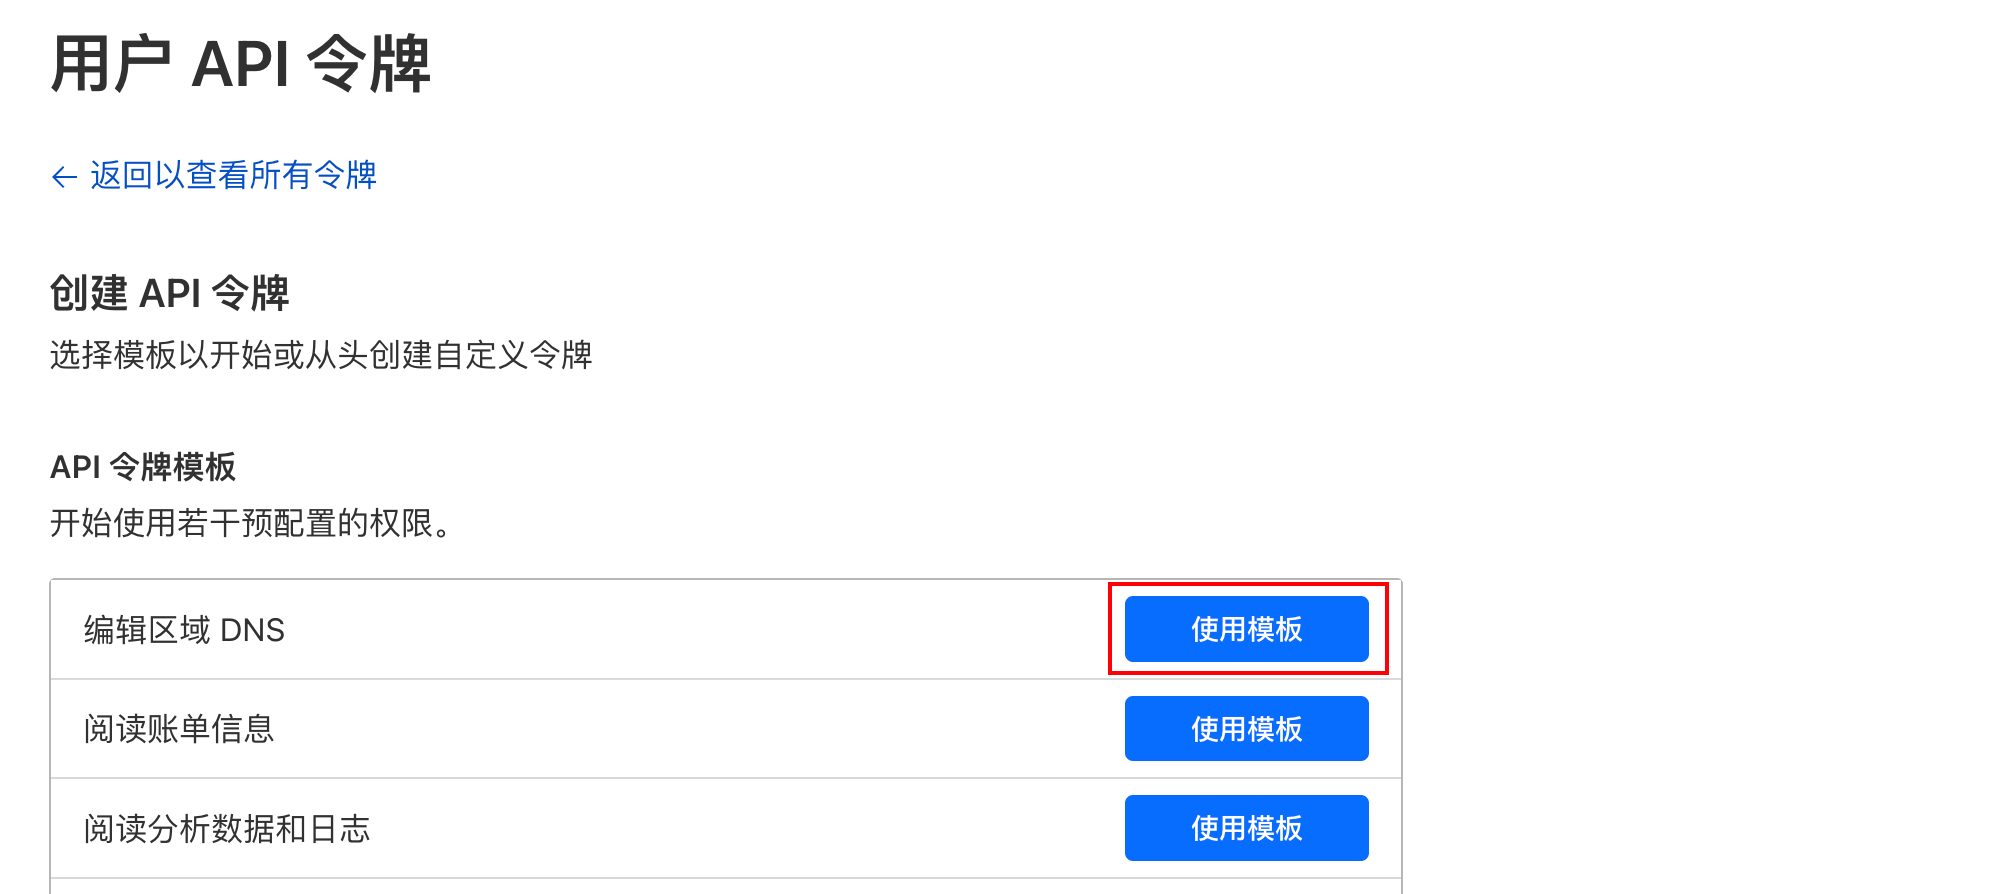This screenshot has width=1992, height=894.
Task: Click the word 日志 in the third row
Action: pyautogui.click(x=340, y=829)
